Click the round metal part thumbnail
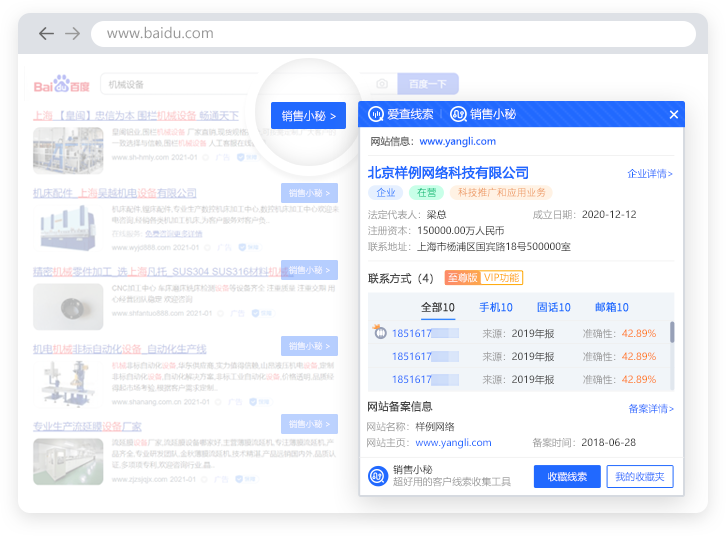 click(x=68, y=307)
